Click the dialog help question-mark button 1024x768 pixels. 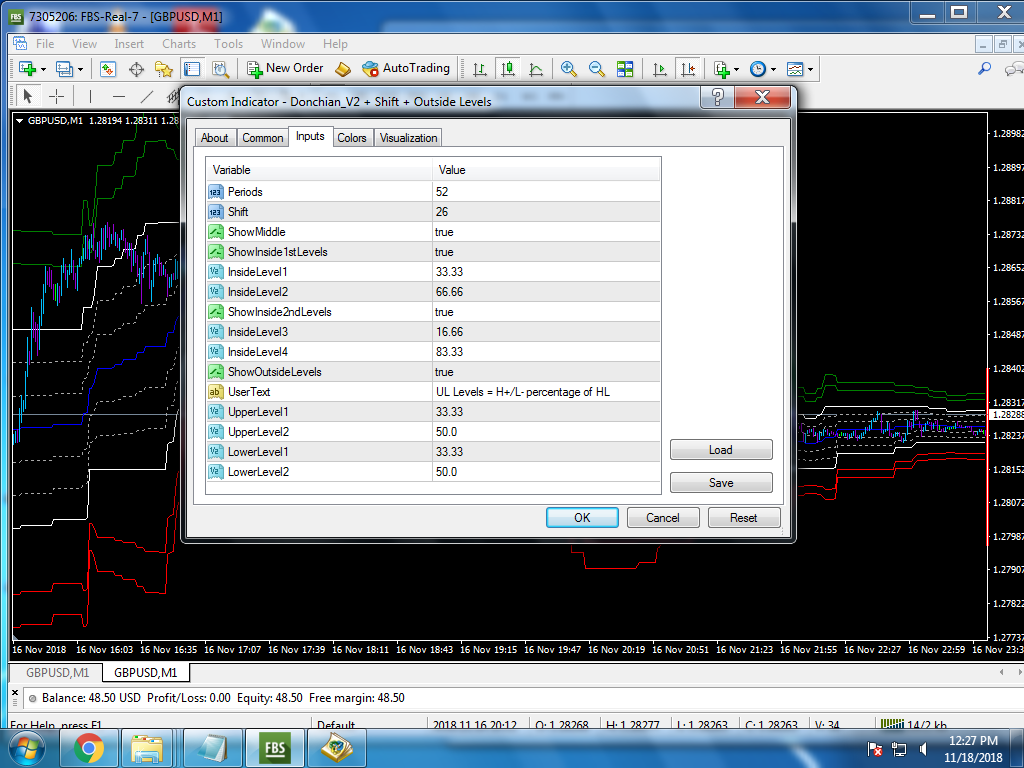pos(717,98)
